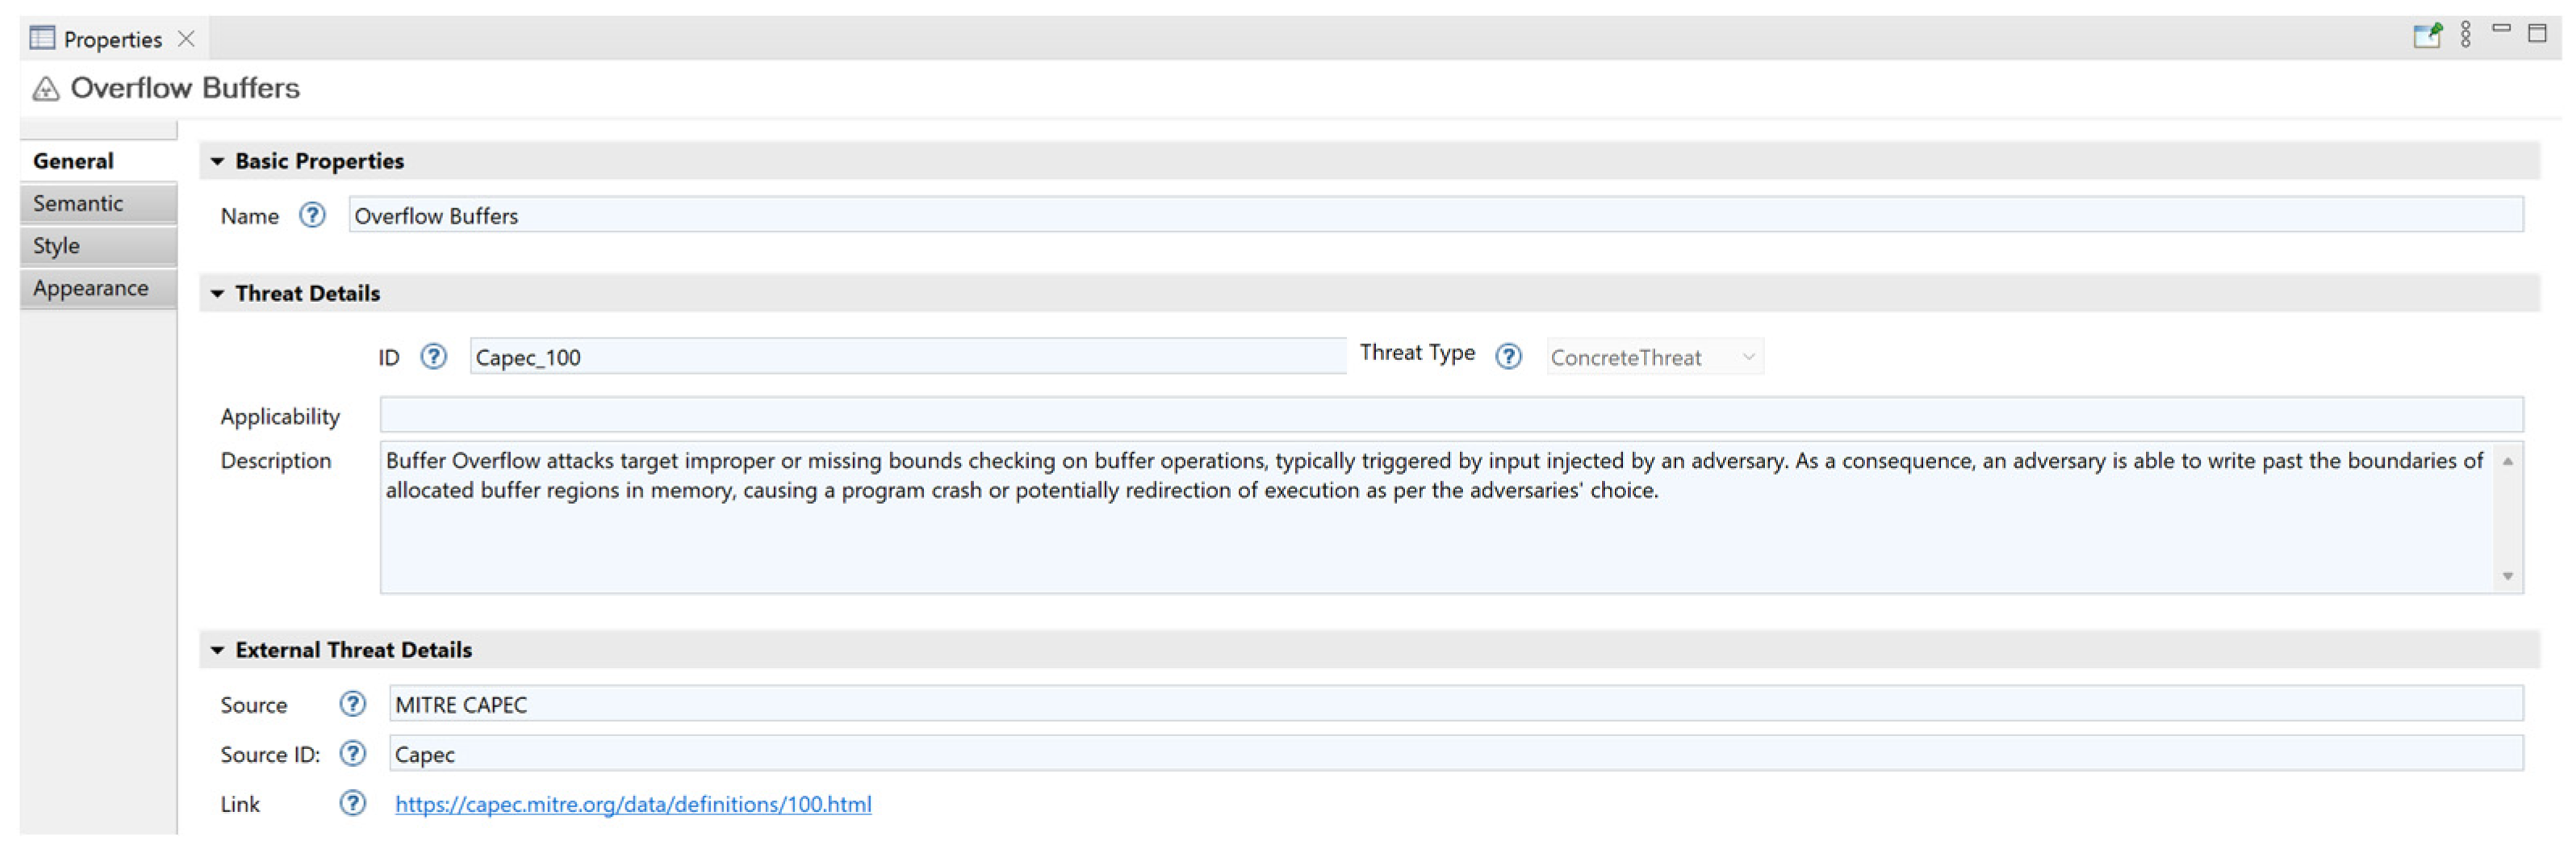Open the Properties view menu (three dots)
This screenshot has width=2576, height=858.
2465,36
